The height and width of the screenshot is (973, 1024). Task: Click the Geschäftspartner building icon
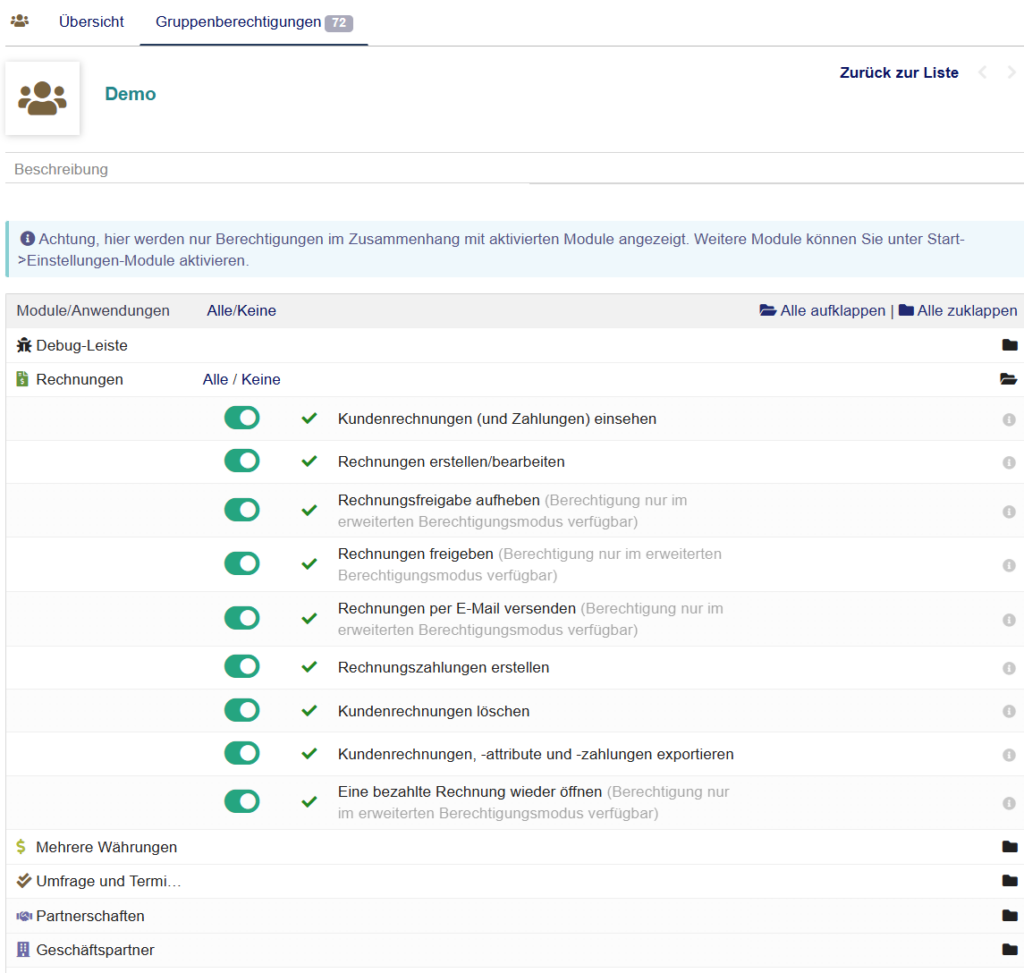point(24,950)
